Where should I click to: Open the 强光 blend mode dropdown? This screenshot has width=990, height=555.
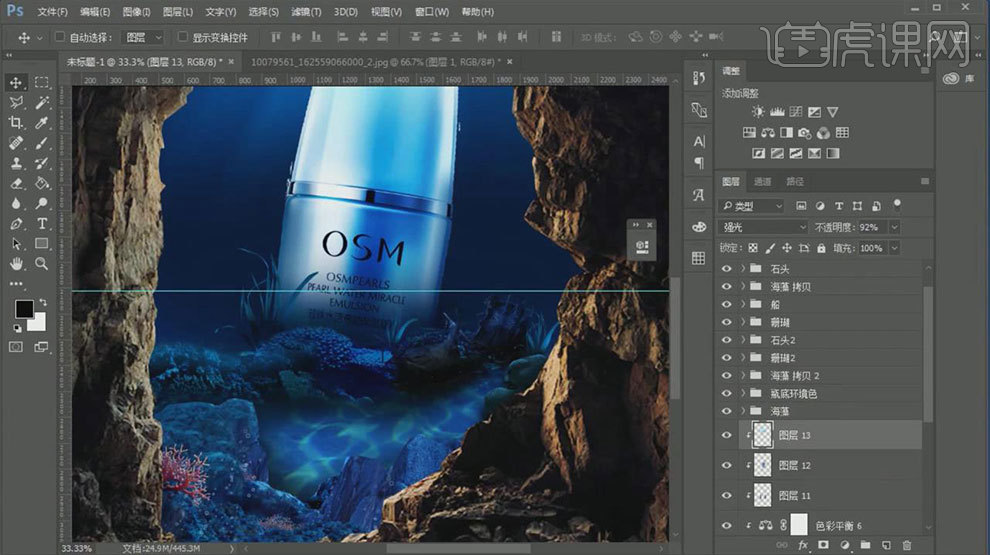pyautogui.click(x=762, y=227)
